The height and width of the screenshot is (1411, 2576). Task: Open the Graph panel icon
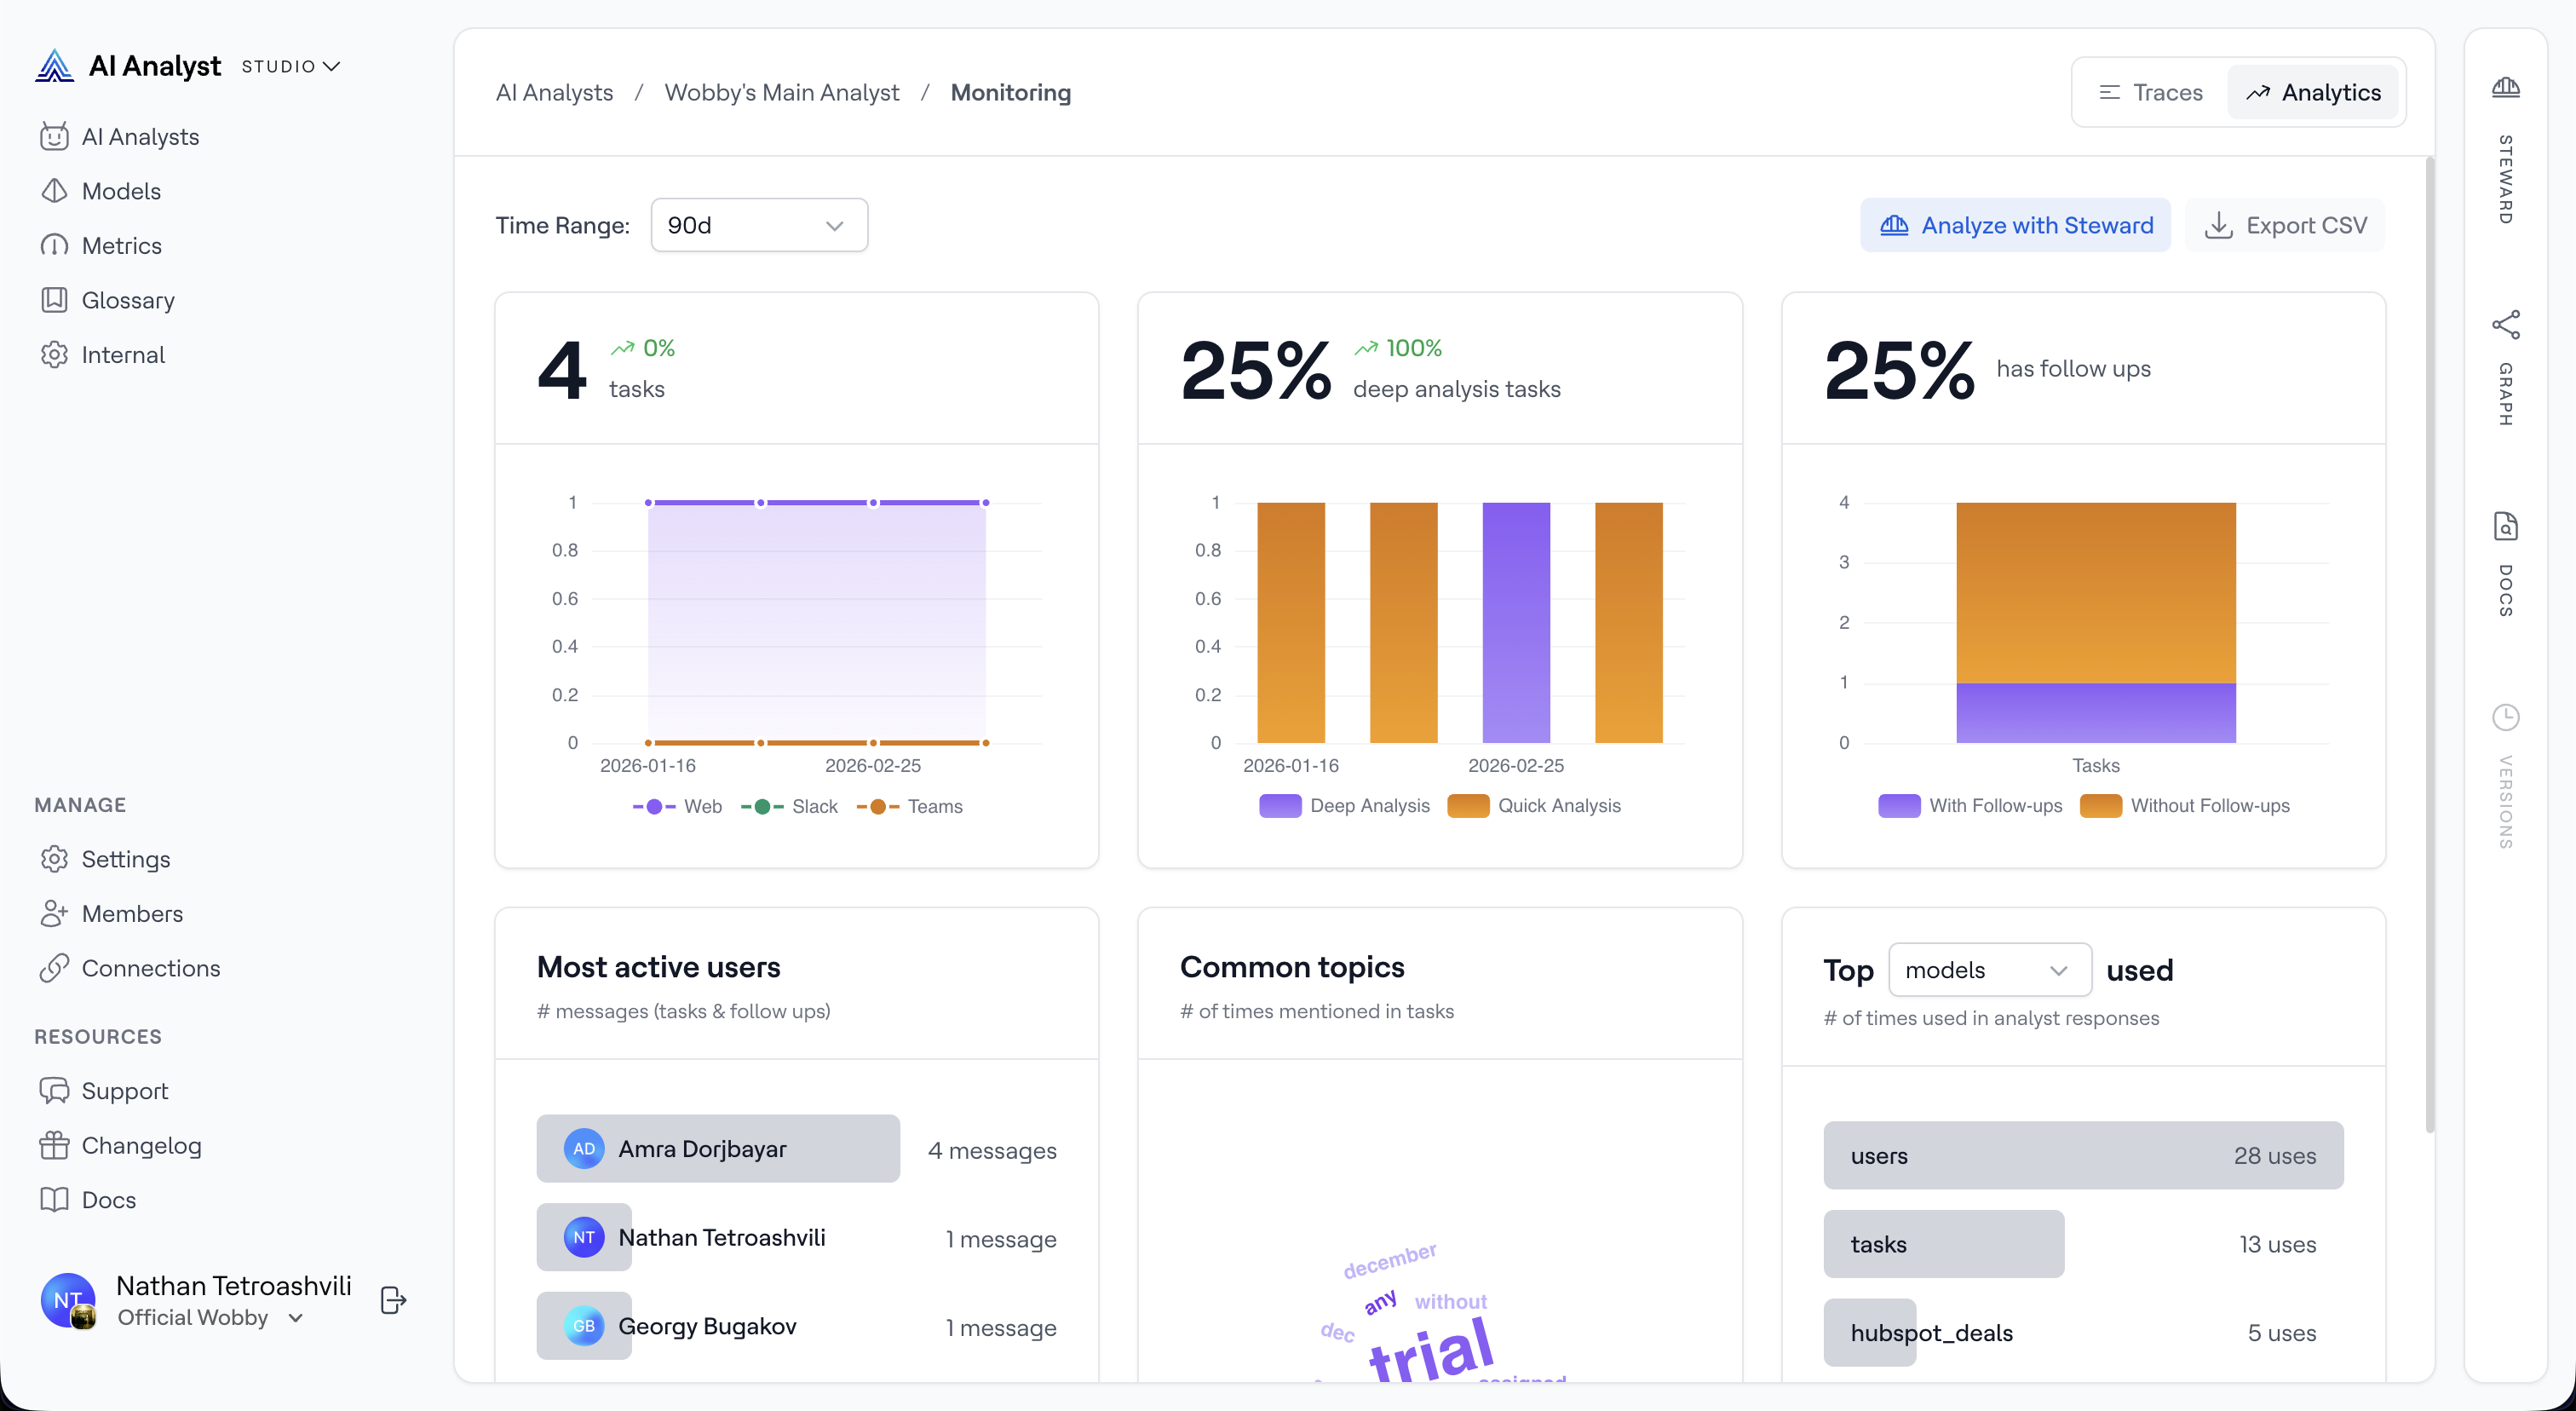[x=2505, y=324]
